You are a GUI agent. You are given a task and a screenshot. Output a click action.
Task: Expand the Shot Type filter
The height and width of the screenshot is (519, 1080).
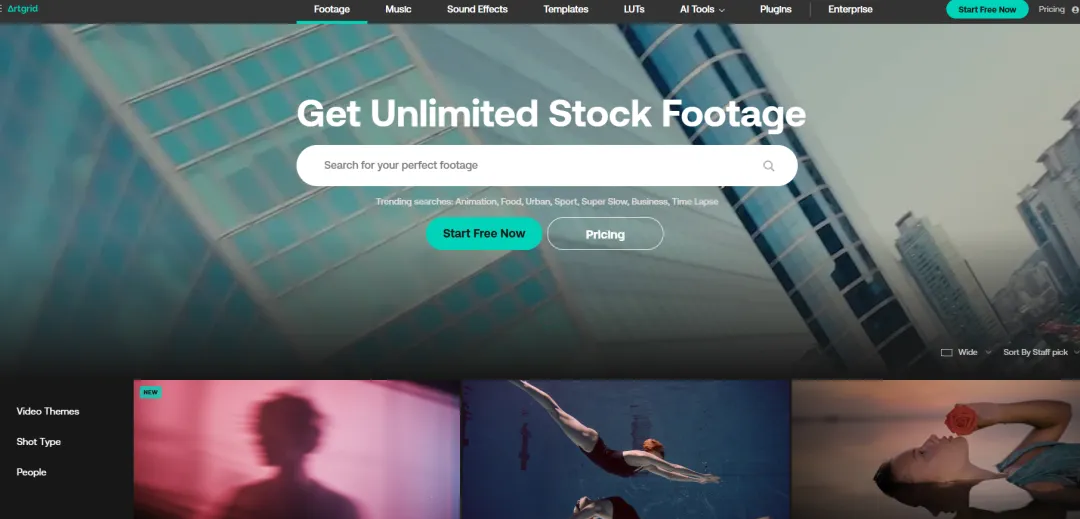pyautogui.click(x=39, y=442)
